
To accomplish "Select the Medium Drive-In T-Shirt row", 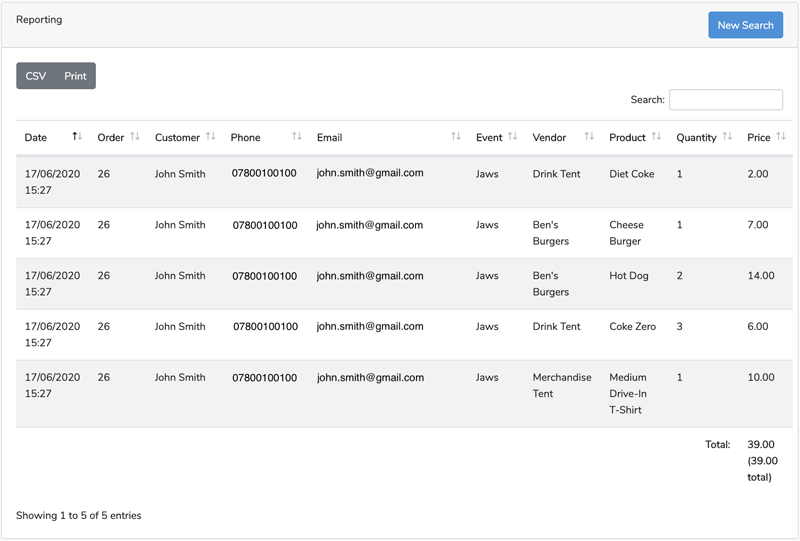I will [404, 394].
